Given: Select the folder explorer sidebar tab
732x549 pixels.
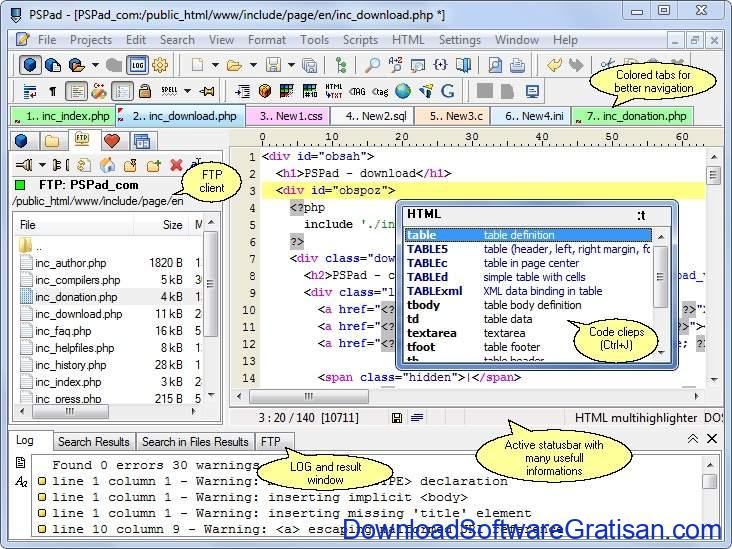Looking at the screenshot, I should pos(52,141).
